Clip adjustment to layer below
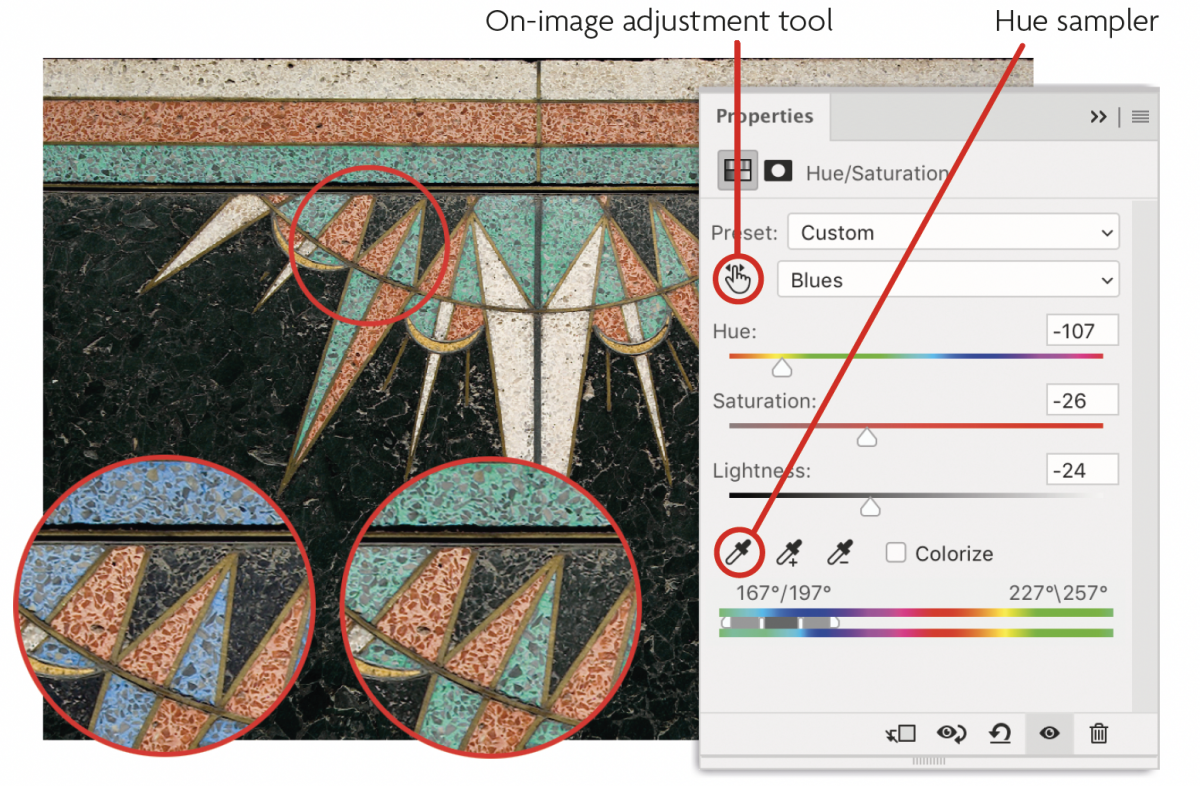 tap(900, 734)
